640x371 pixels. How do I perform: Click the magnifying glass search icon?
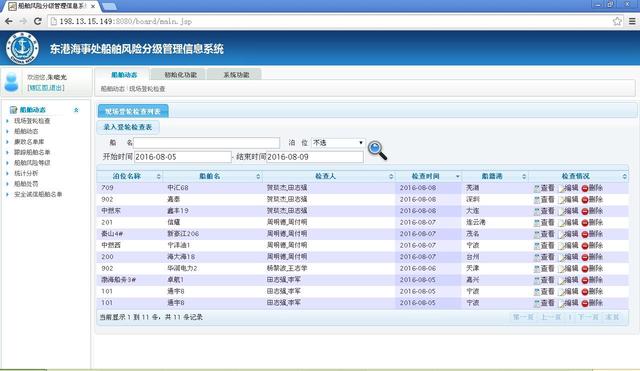coord(377,150)
